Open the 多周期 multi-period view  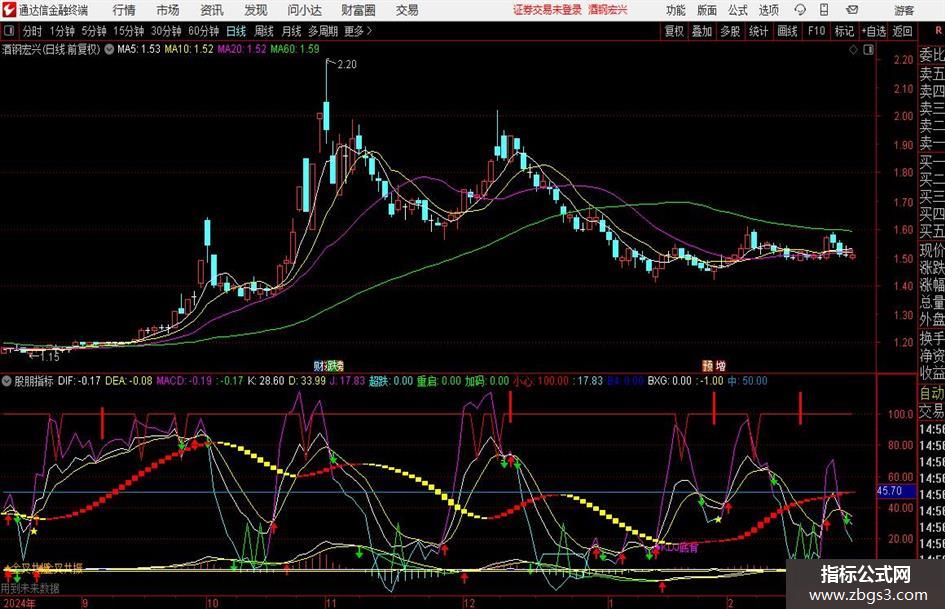322,31
